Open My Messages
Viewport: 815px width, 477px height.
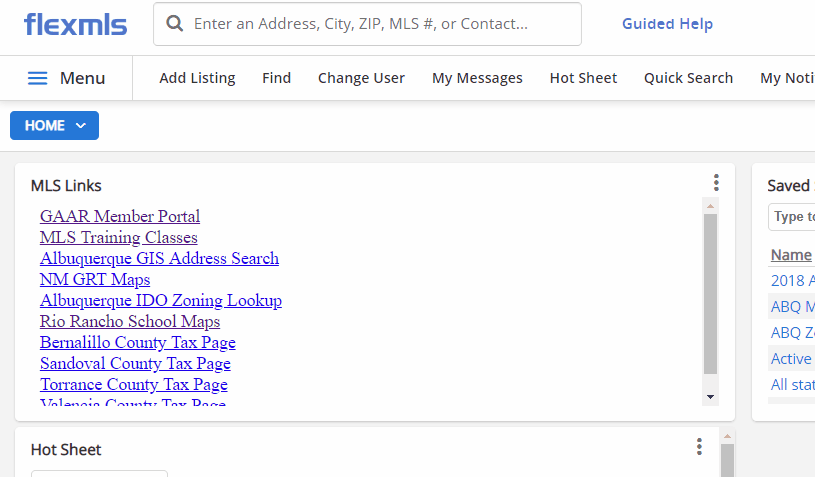point(477,78)
